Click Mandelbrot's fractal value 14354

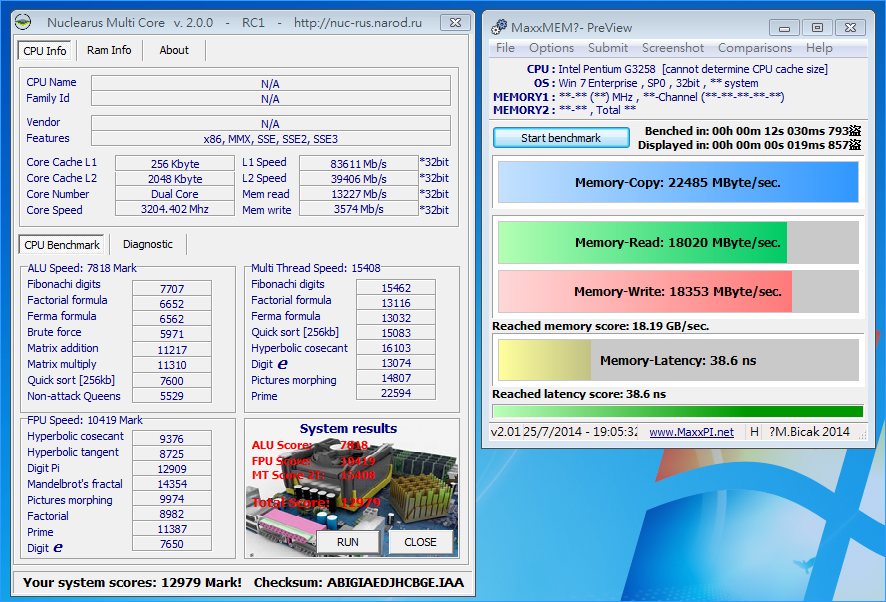[172, 484]
